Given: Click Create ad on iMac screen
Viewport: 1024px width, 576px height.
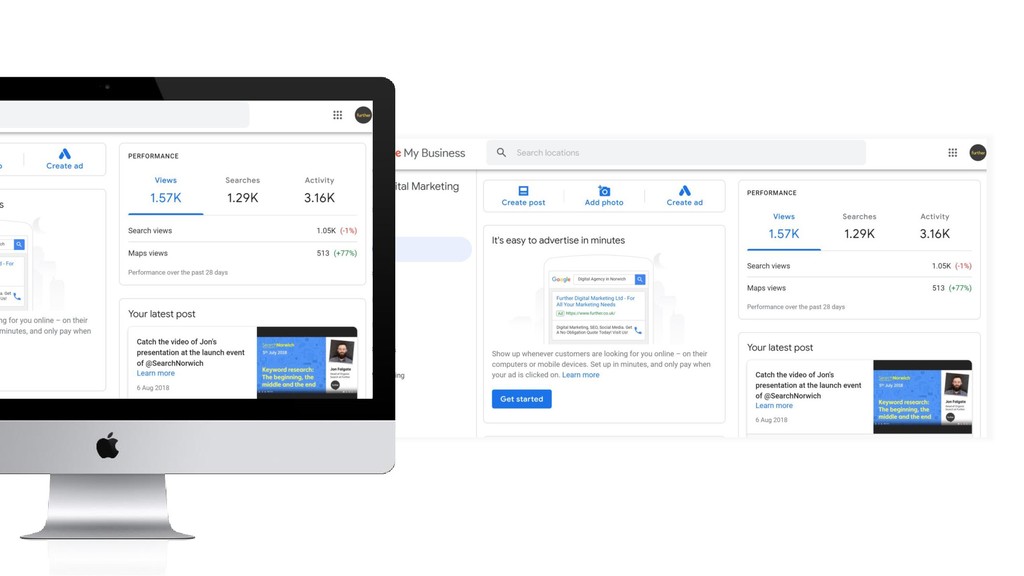Looking at the screenshot, I should [65, 159].
